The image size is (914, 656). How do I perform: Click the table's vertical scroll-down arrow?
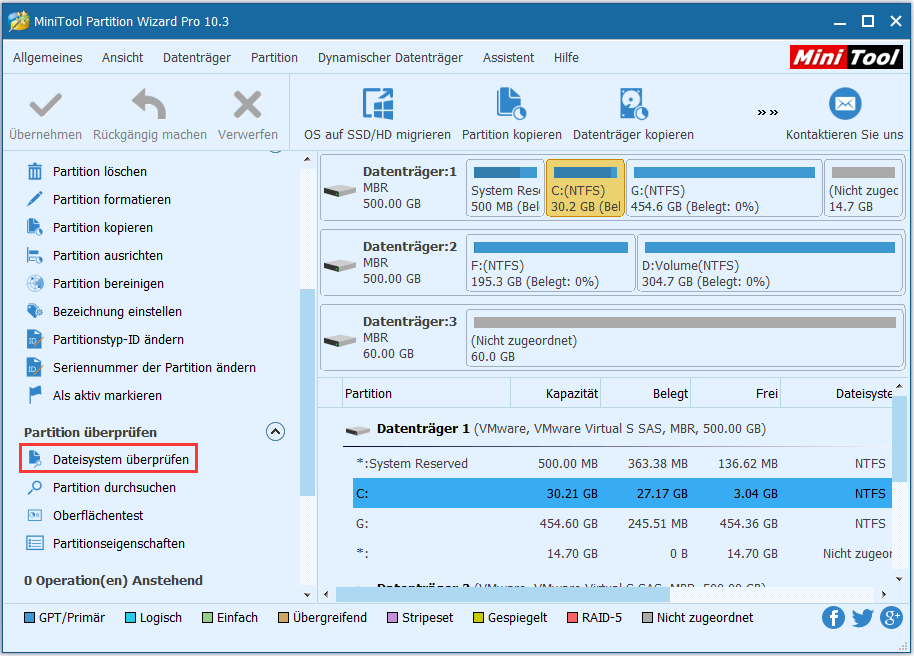[899, 579]
